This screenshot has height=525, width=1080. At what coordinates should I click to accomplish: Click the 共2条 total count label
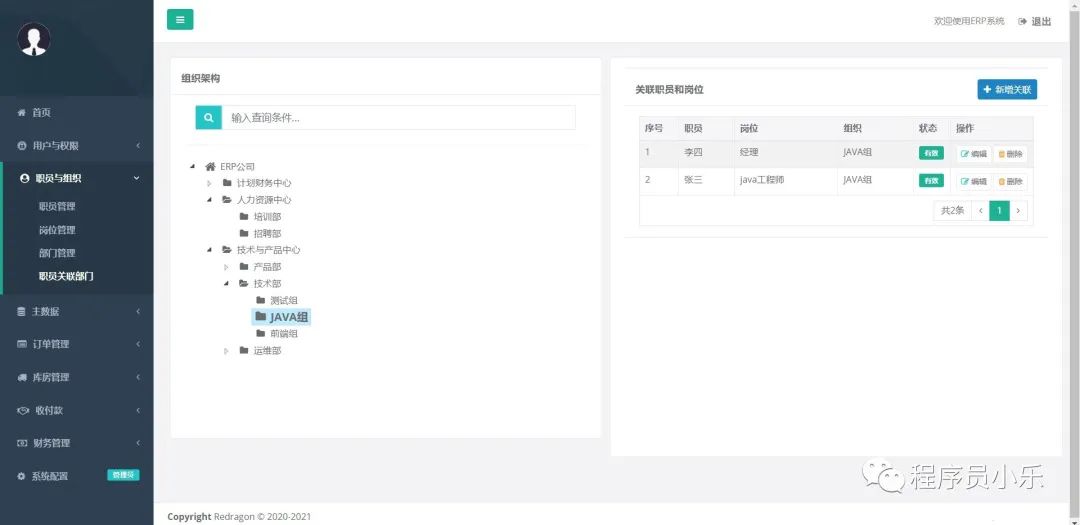(x=953, y=211)
